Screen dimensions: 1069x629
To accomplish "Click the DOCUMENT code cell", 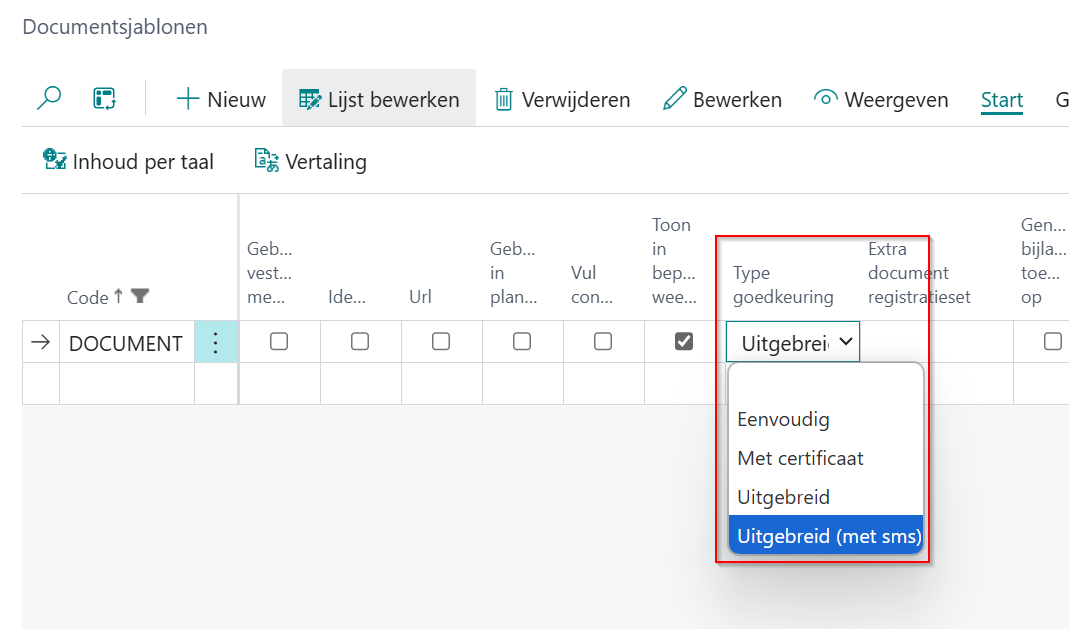I will [126, 343].
